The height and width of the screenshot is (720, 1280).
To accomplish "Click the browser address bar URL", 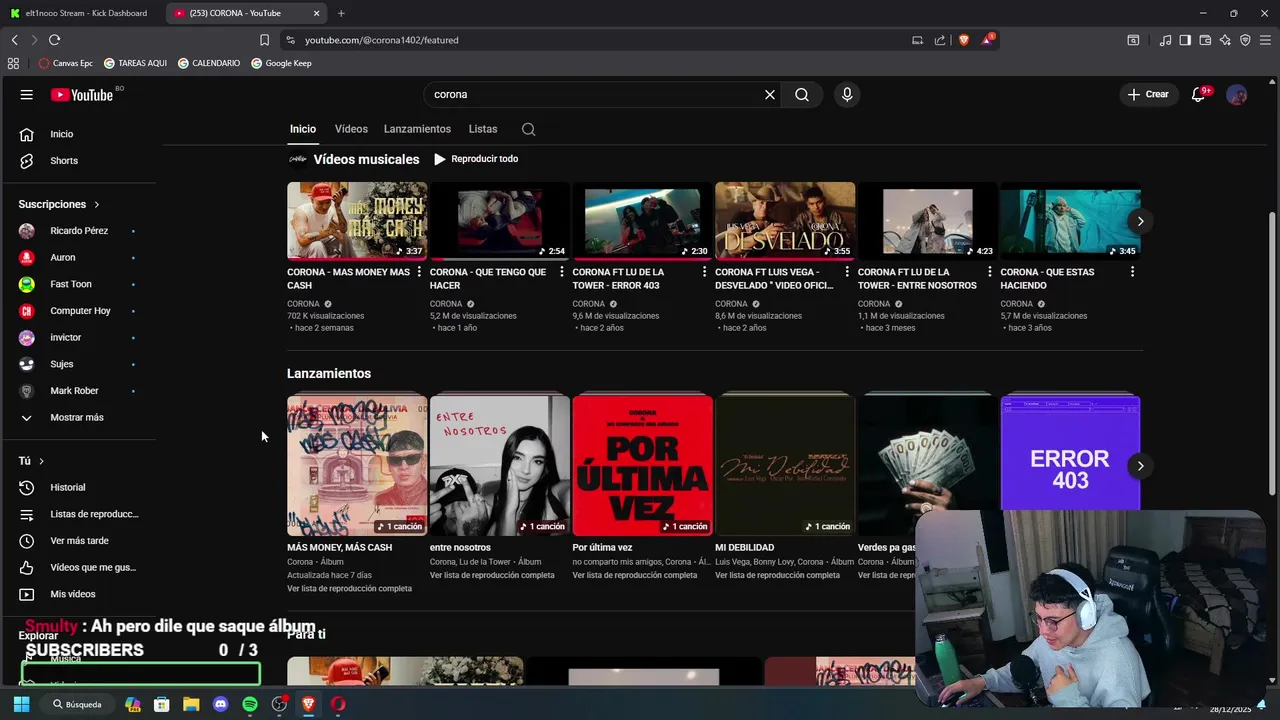I will coord(382,40).
